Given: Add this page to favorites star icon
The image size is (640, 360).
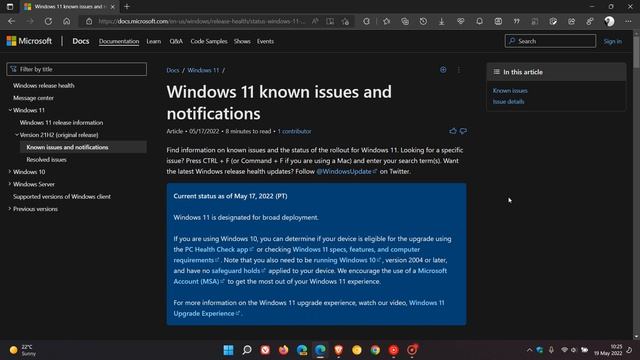Looking at the screenshot, I should click(345, 21).
